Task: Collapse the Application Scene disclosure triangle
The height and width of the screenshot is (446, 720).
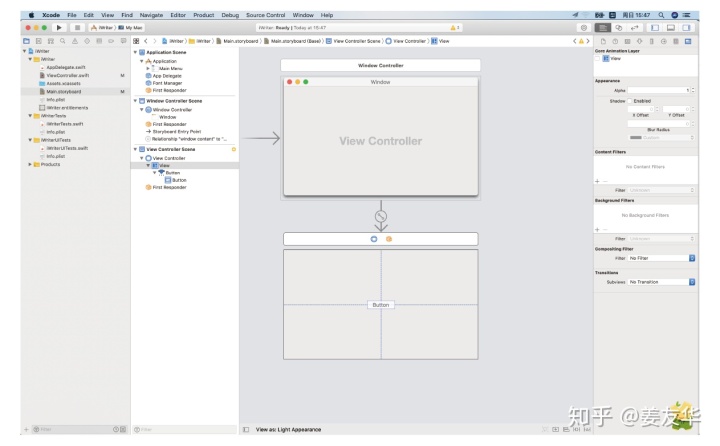Action: pos(135,52)
